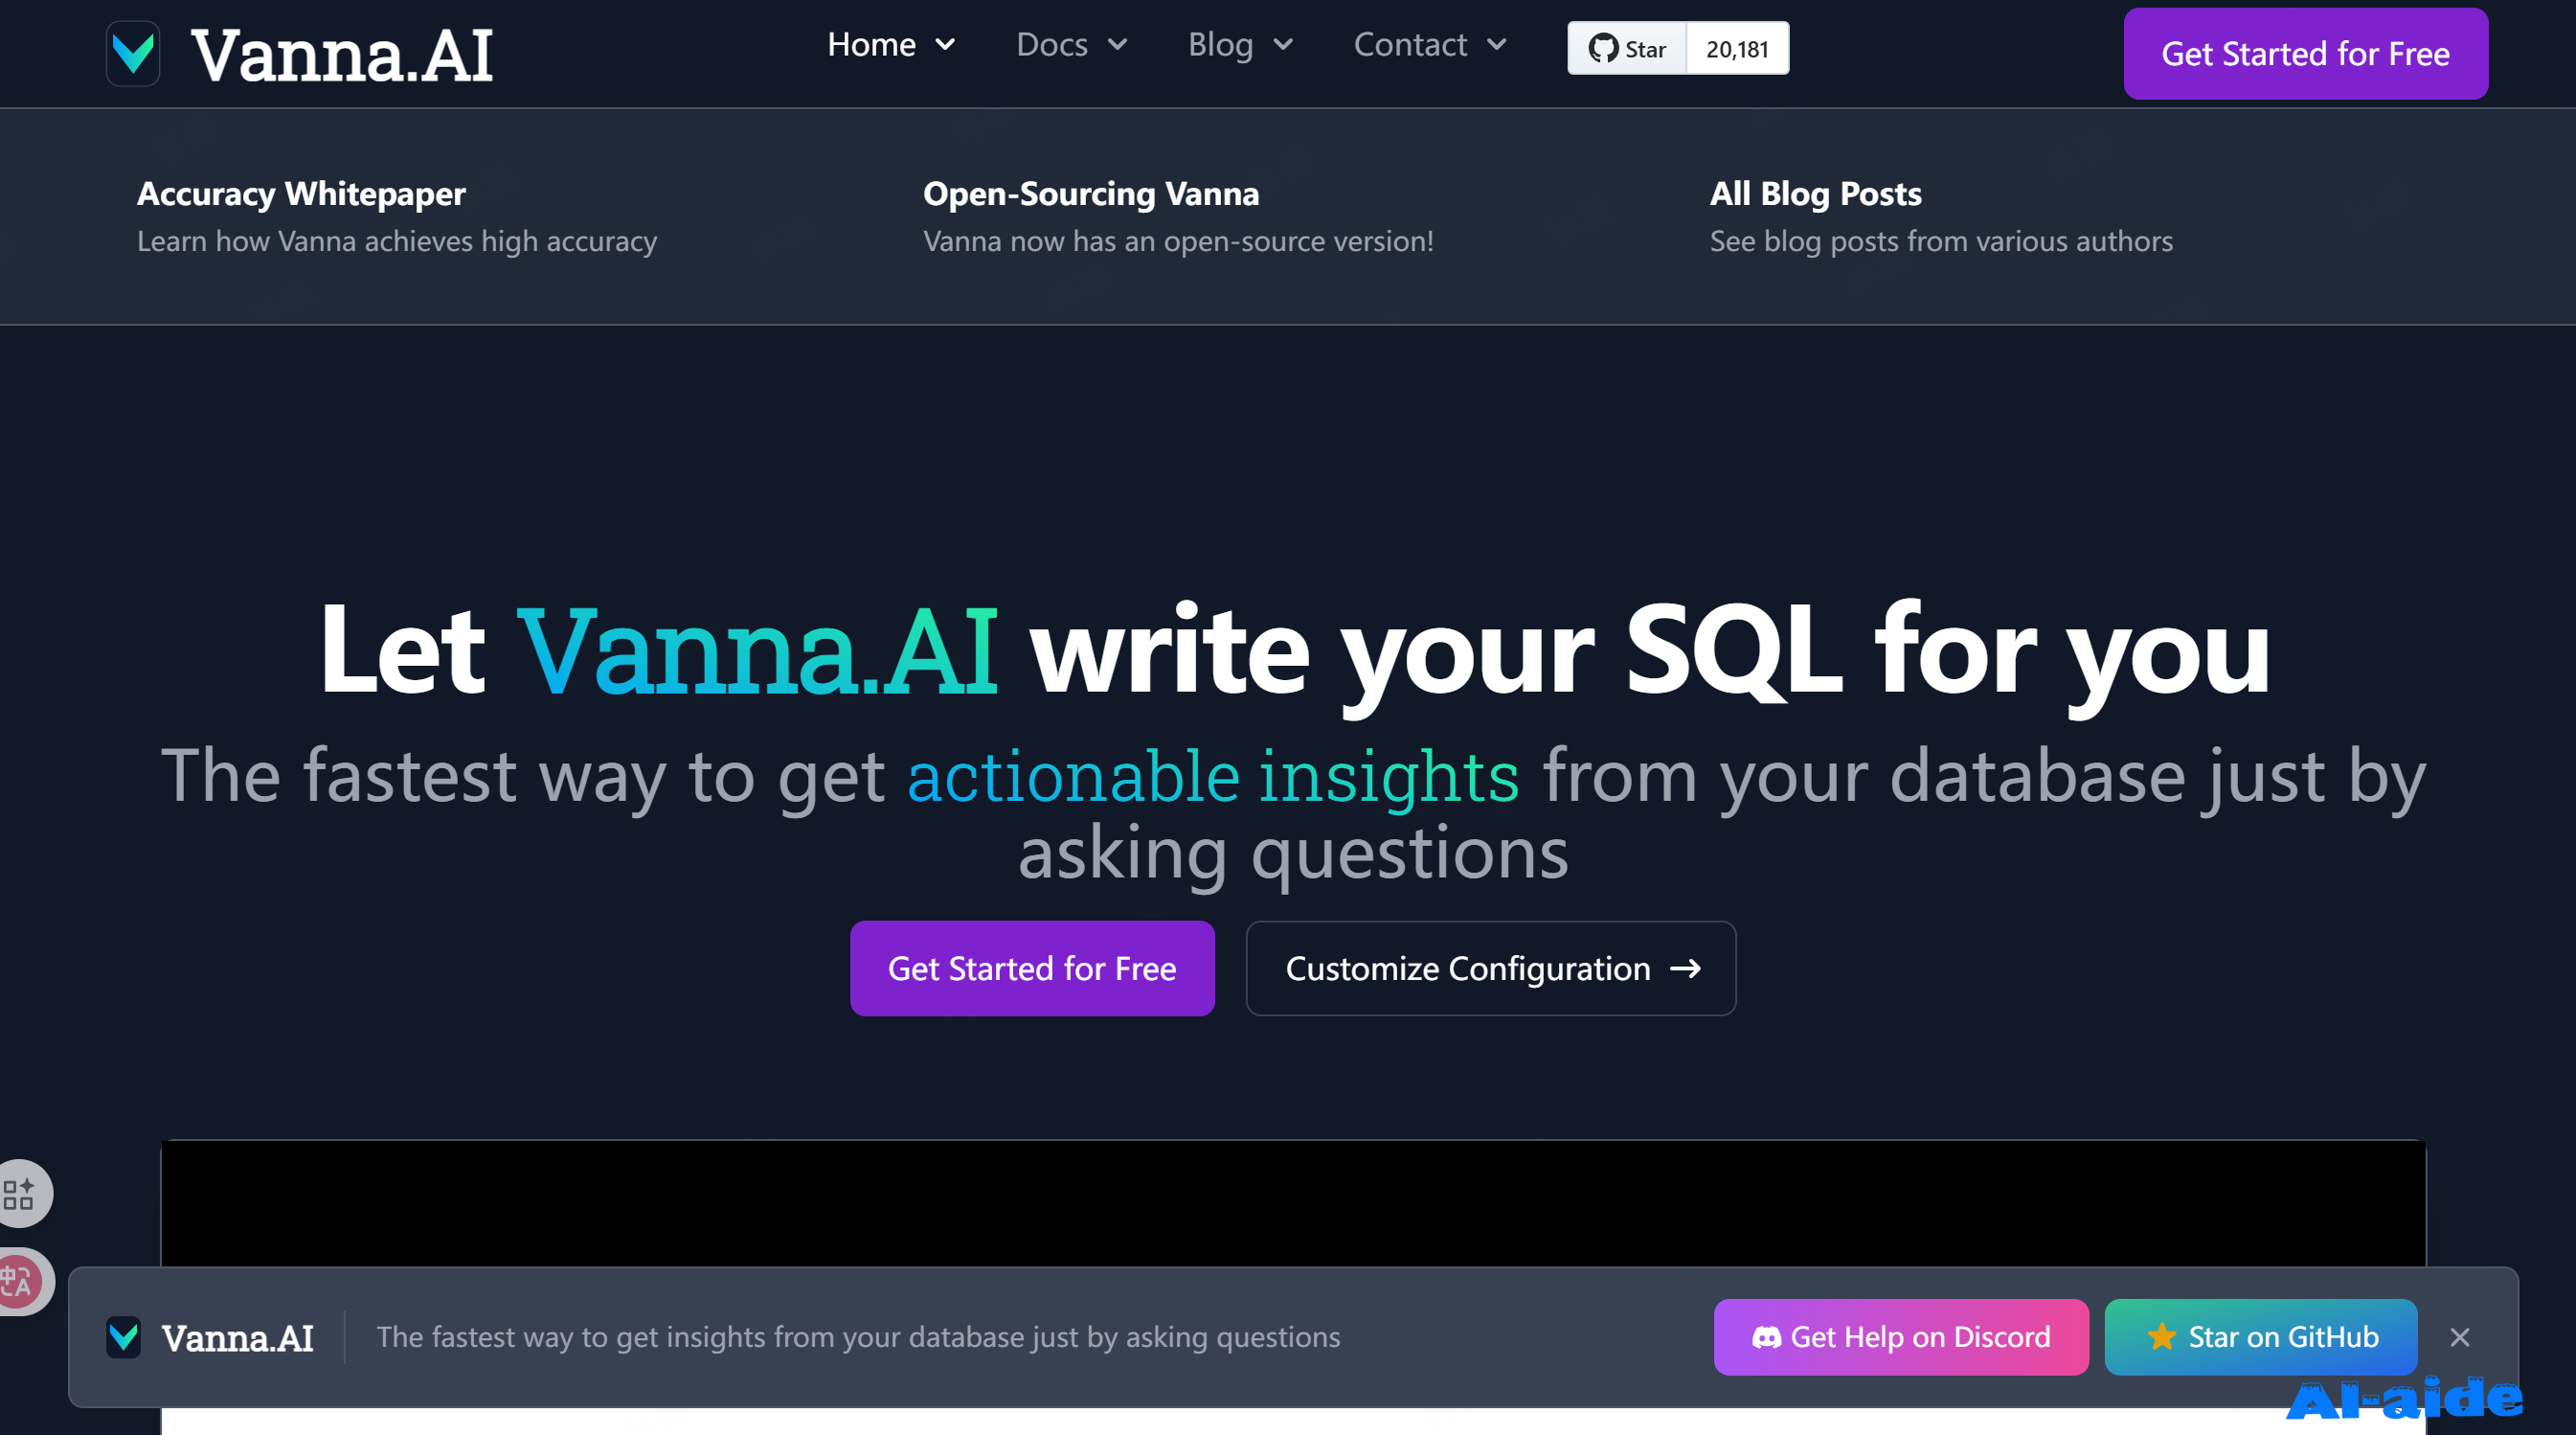Image resolution: width=2576 pixels, height=1435 pixels.
Task: Click Get Help on Discord button
Action: pyautogui.click(x=1901, y=1337)
